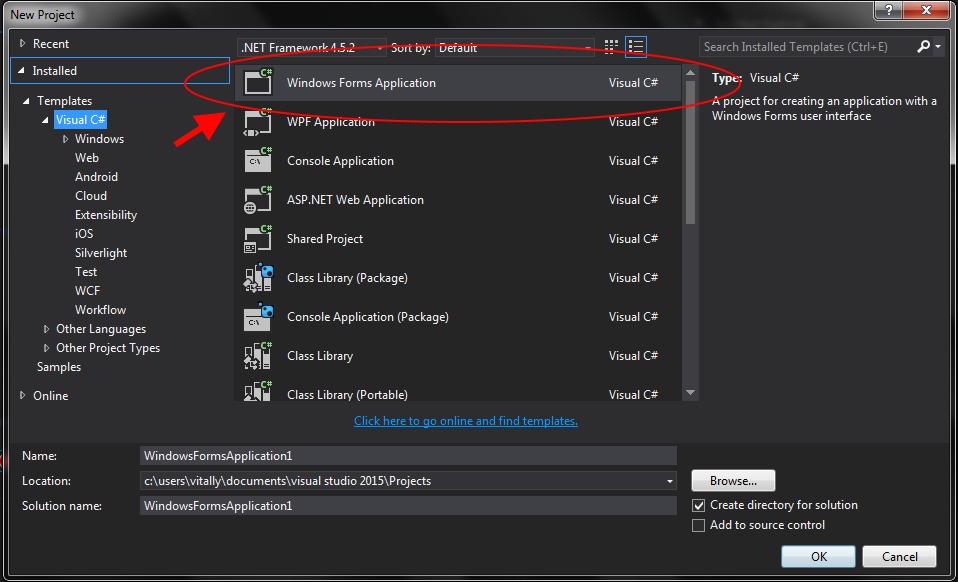Switch to small icons view
The height and width of the screenshot is (582, 958).
click(x=612, y=47)
